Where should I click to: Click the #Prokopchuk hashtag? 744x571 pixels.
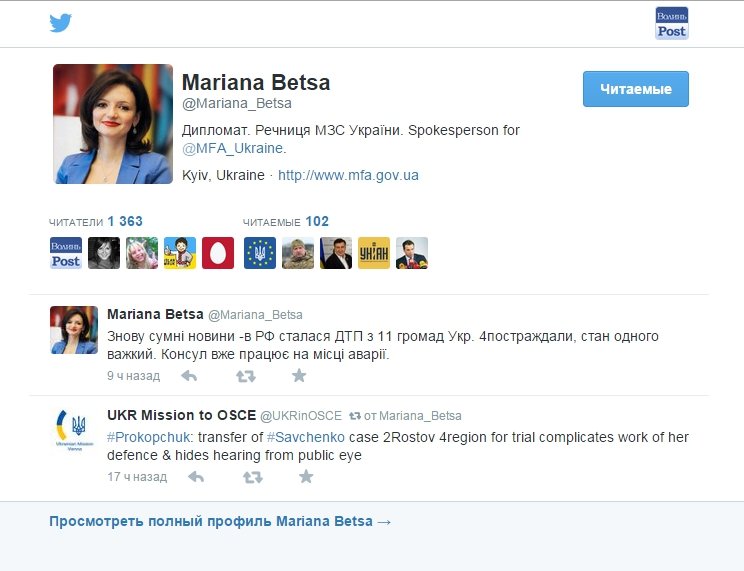(149, 437)
